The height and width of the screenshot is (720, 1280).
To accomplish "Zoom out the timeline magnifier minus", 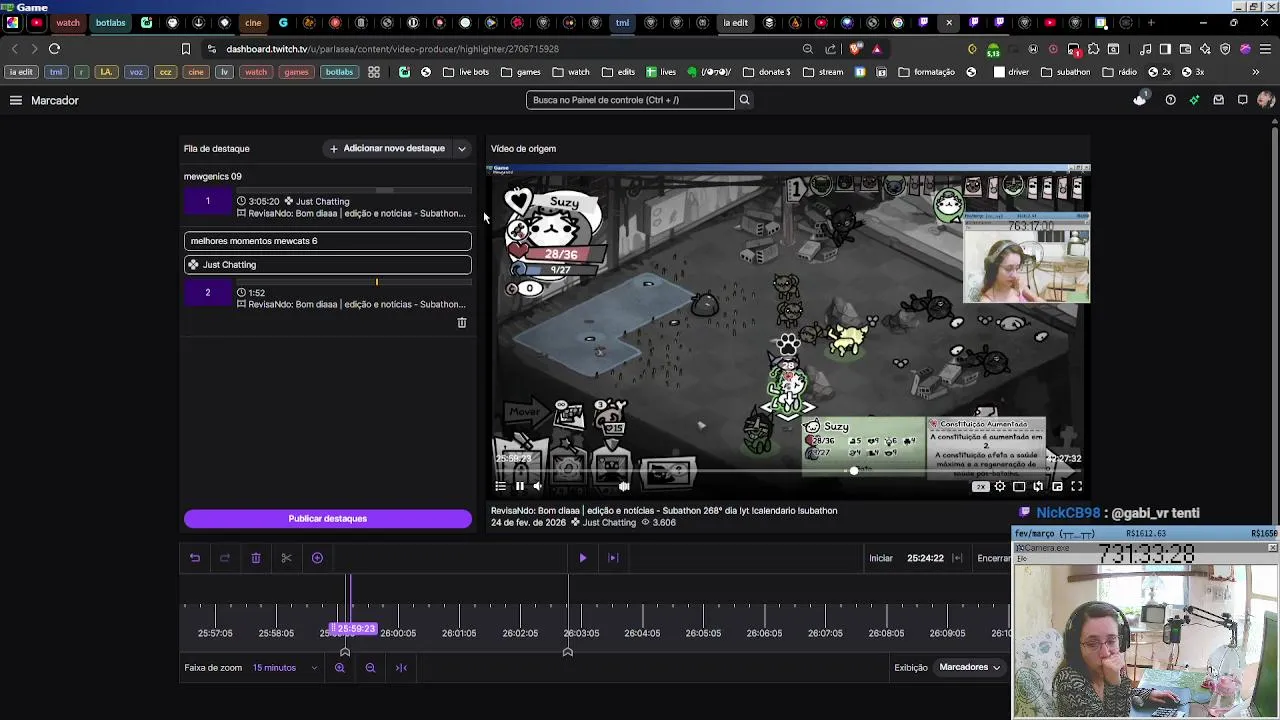I will pyautogui.click(x=370, y=668).
